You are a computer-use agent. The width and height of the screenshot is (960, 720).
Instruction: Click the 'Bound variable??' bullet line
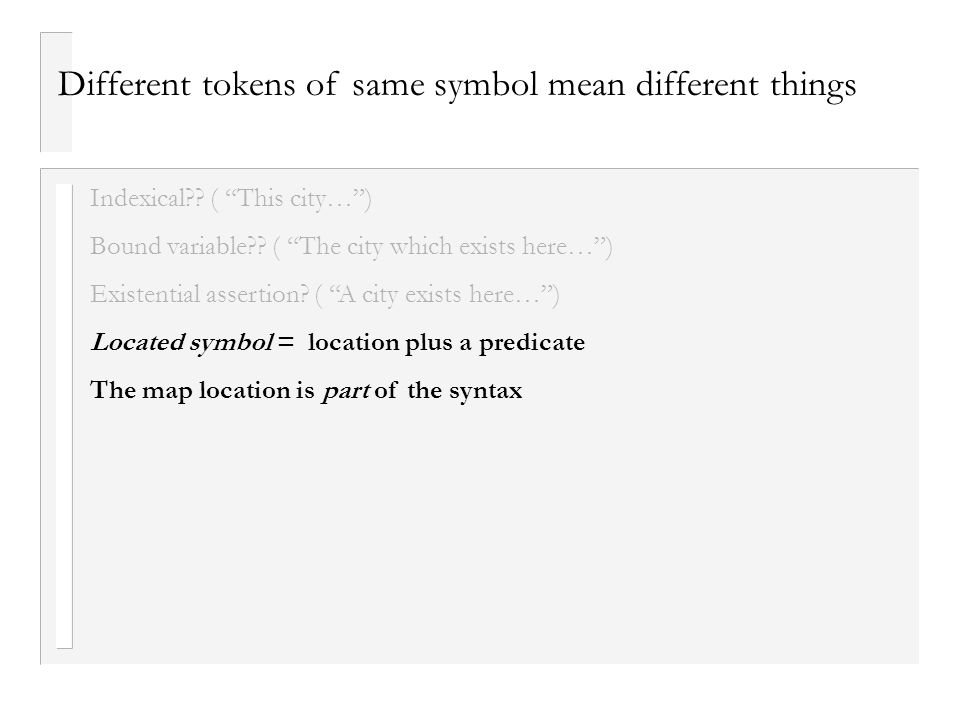coord(351,247)
